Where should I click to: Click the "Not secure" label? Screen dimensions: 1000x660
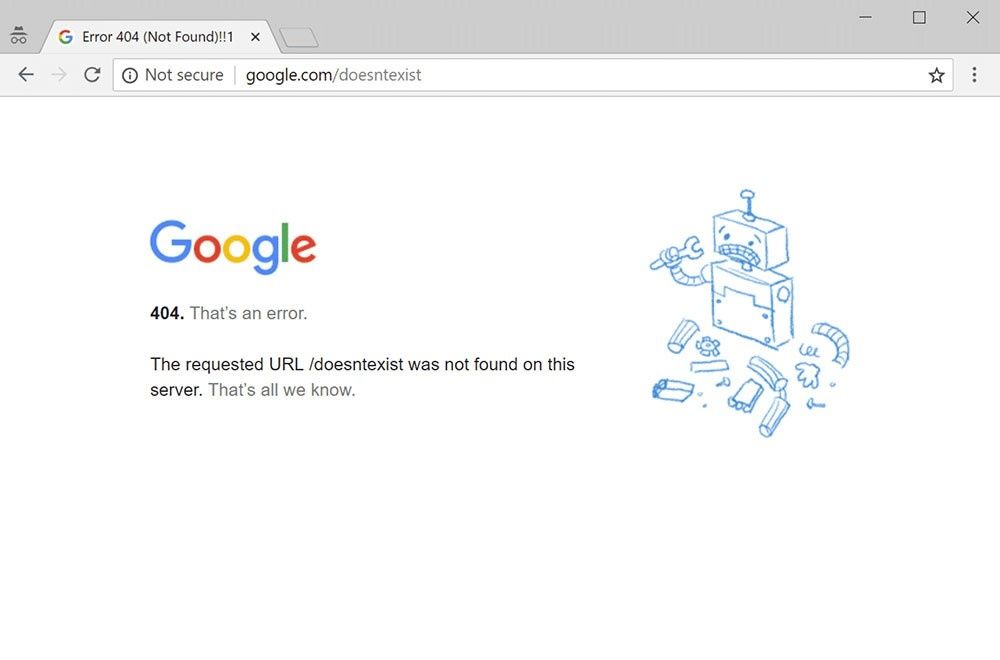click(x=184, y=75)
